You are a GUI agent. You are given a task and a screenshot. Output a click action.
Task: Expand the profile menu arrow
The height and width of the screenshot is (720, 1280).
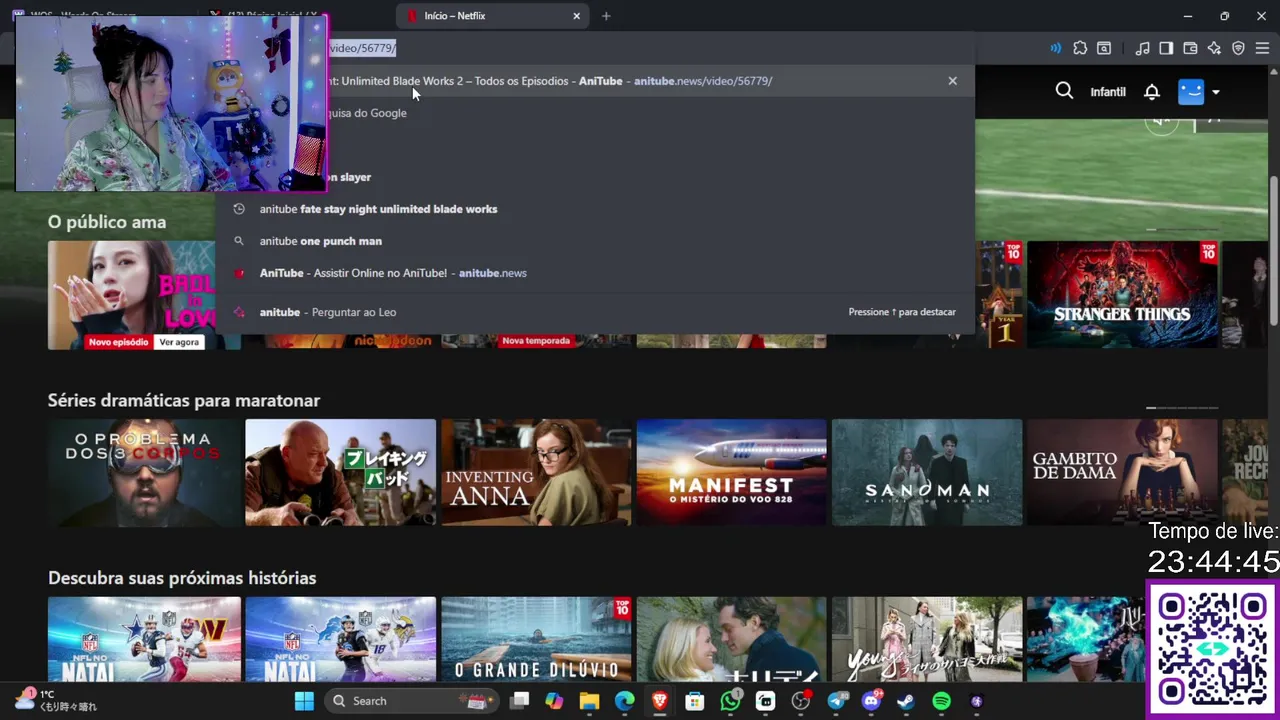click(1216, 92)
